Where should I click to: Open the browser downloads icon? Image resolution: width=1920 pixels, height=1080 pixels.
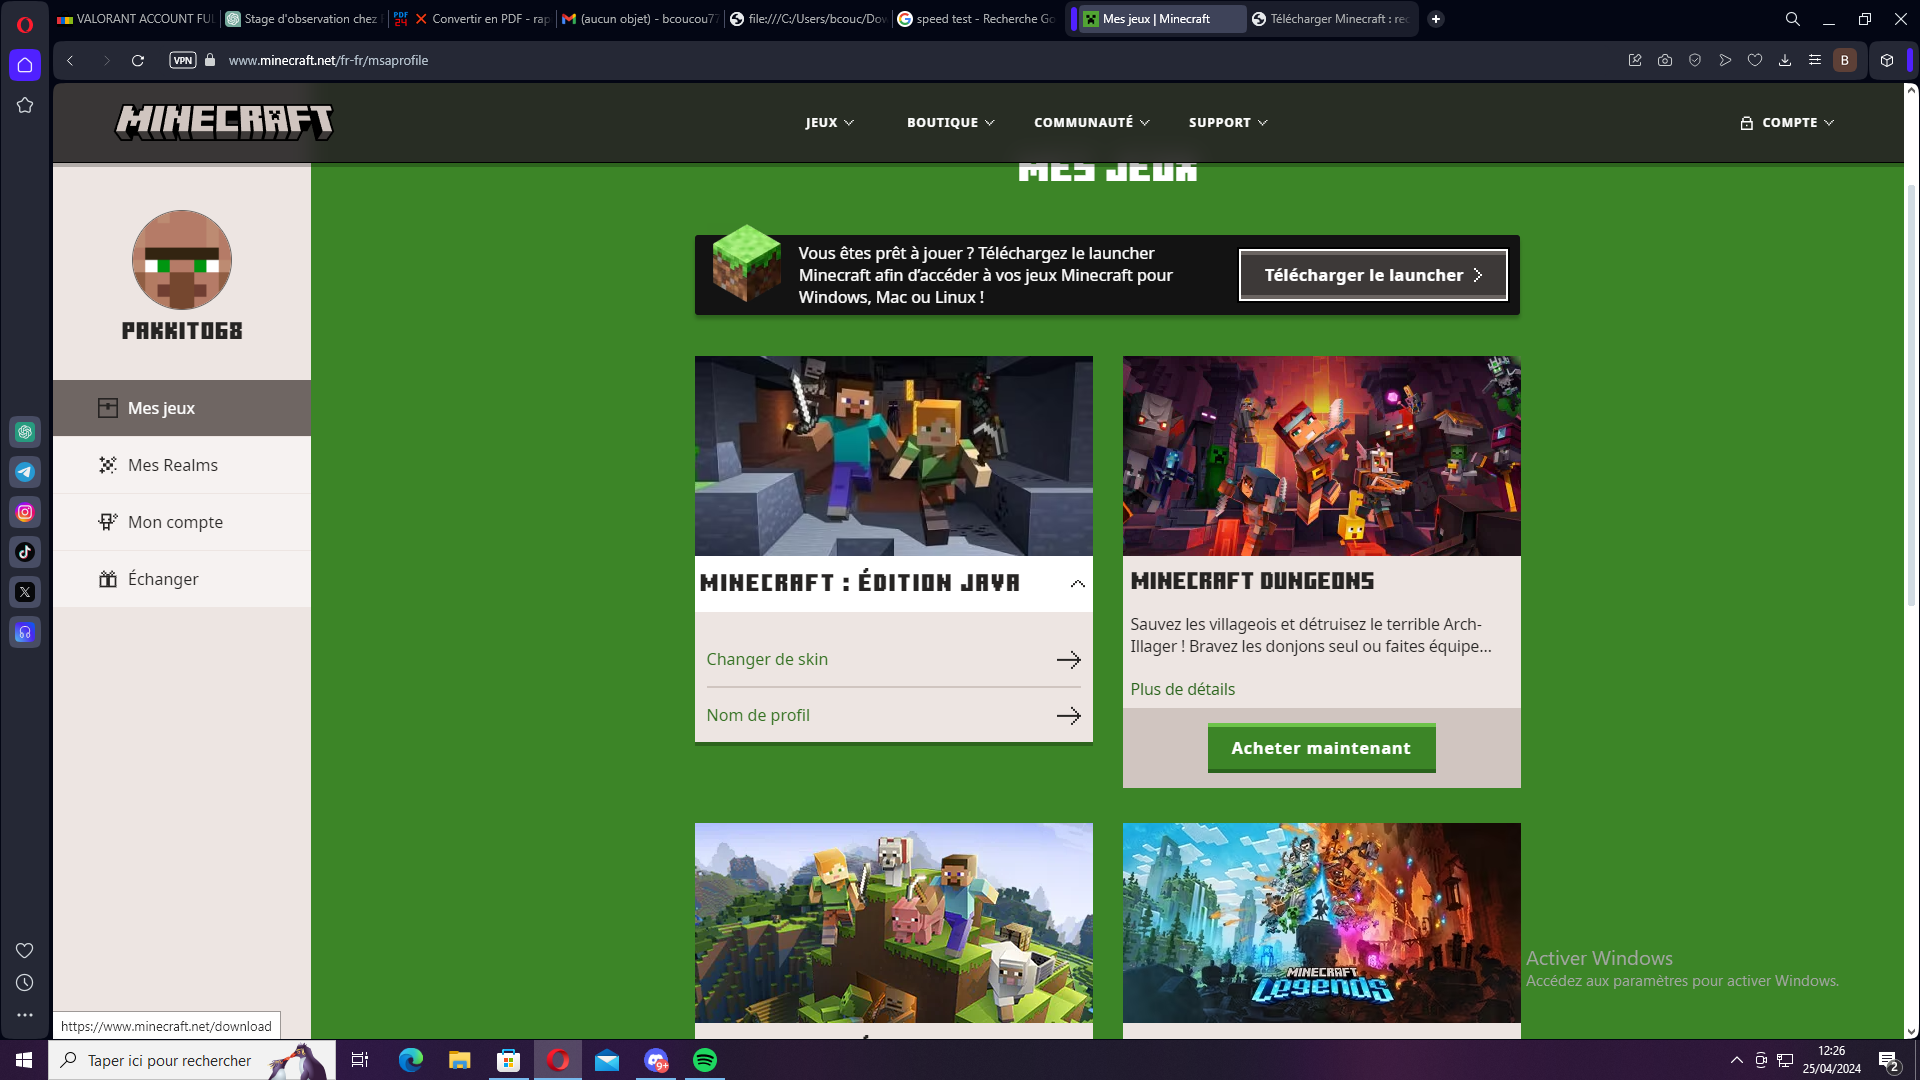[1785, 60]
